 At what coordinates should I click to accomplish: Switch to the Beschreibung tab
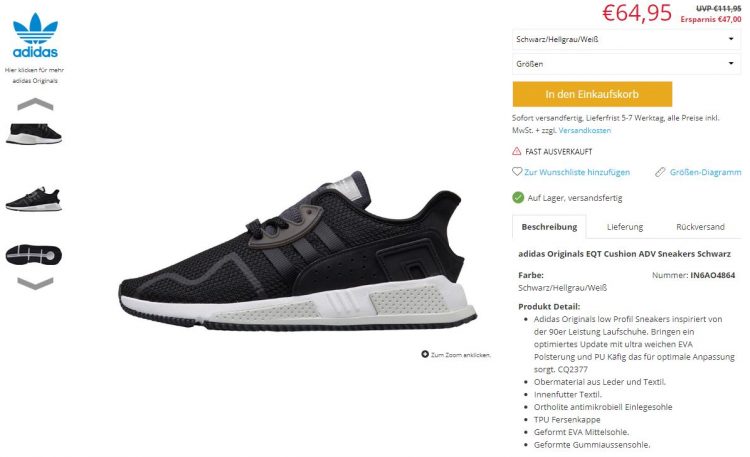549,227
